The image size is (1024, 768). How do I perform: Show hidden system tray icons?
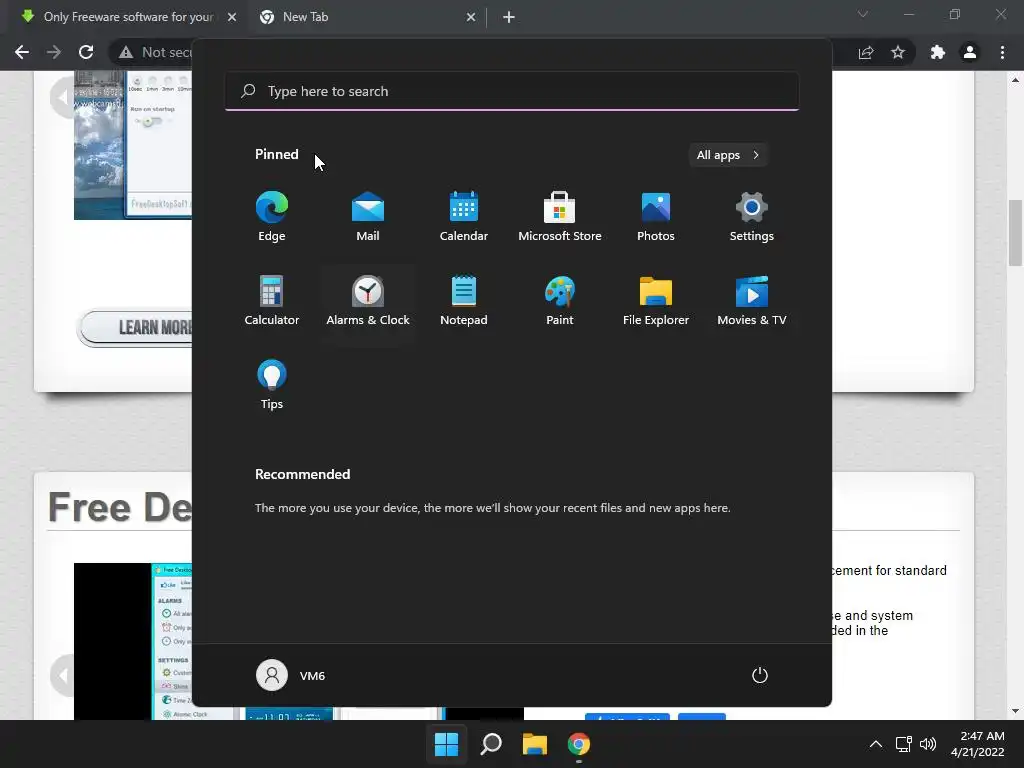coord(876,744)
